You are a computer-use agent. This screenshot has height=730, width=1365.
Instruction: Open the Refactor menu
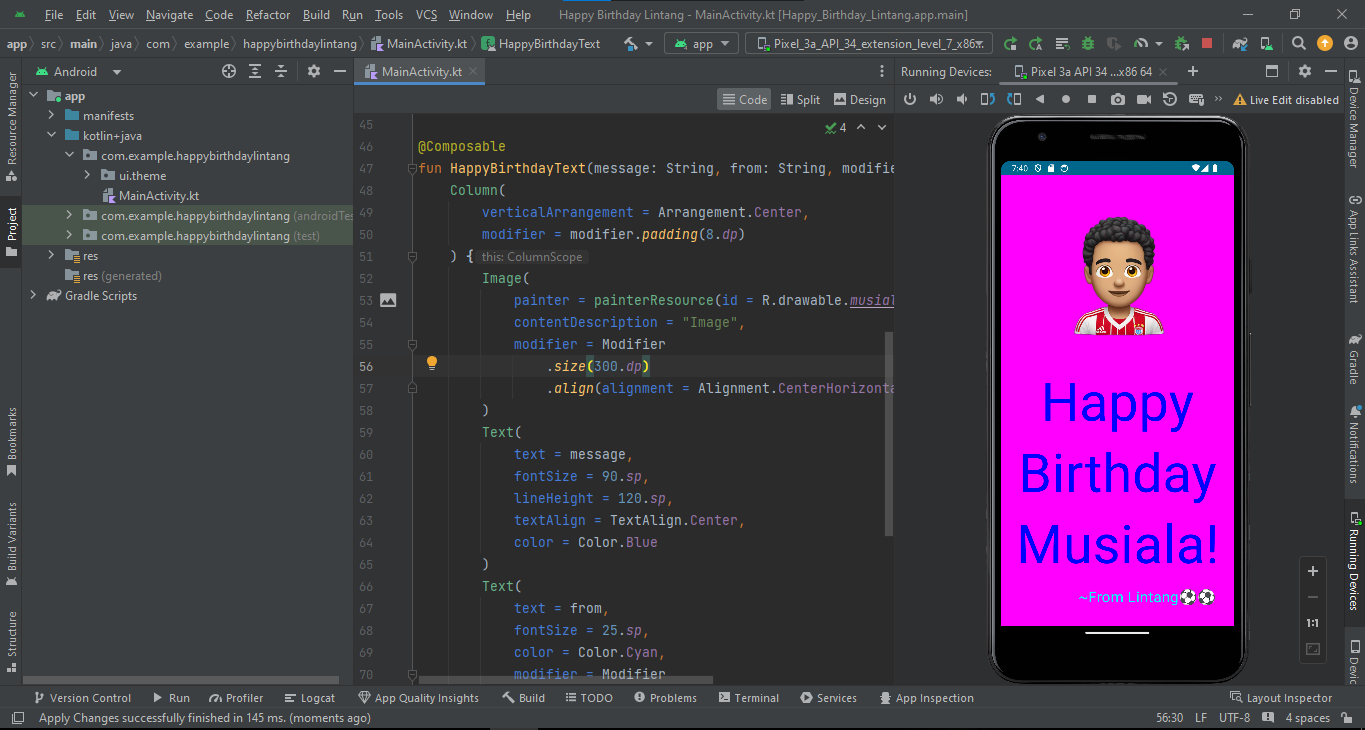tap(268, 15)
